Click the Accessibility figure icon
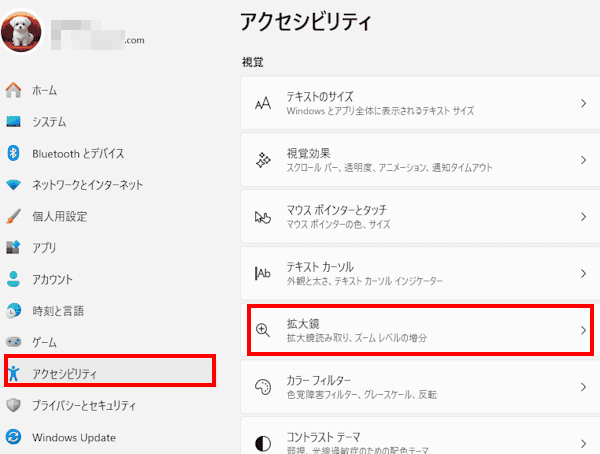 (x=14, y=373)
